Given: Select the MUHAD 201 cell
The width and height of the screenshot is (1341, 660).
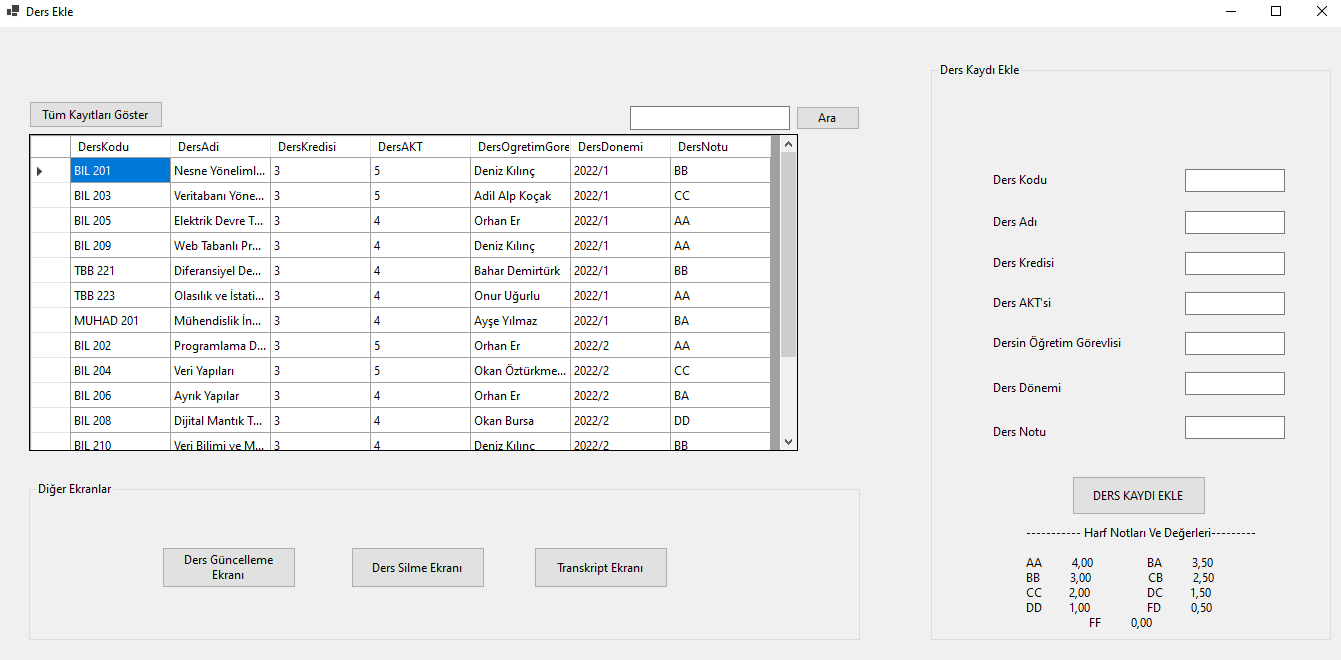Looking at the screenshot, I should [120, 321].
